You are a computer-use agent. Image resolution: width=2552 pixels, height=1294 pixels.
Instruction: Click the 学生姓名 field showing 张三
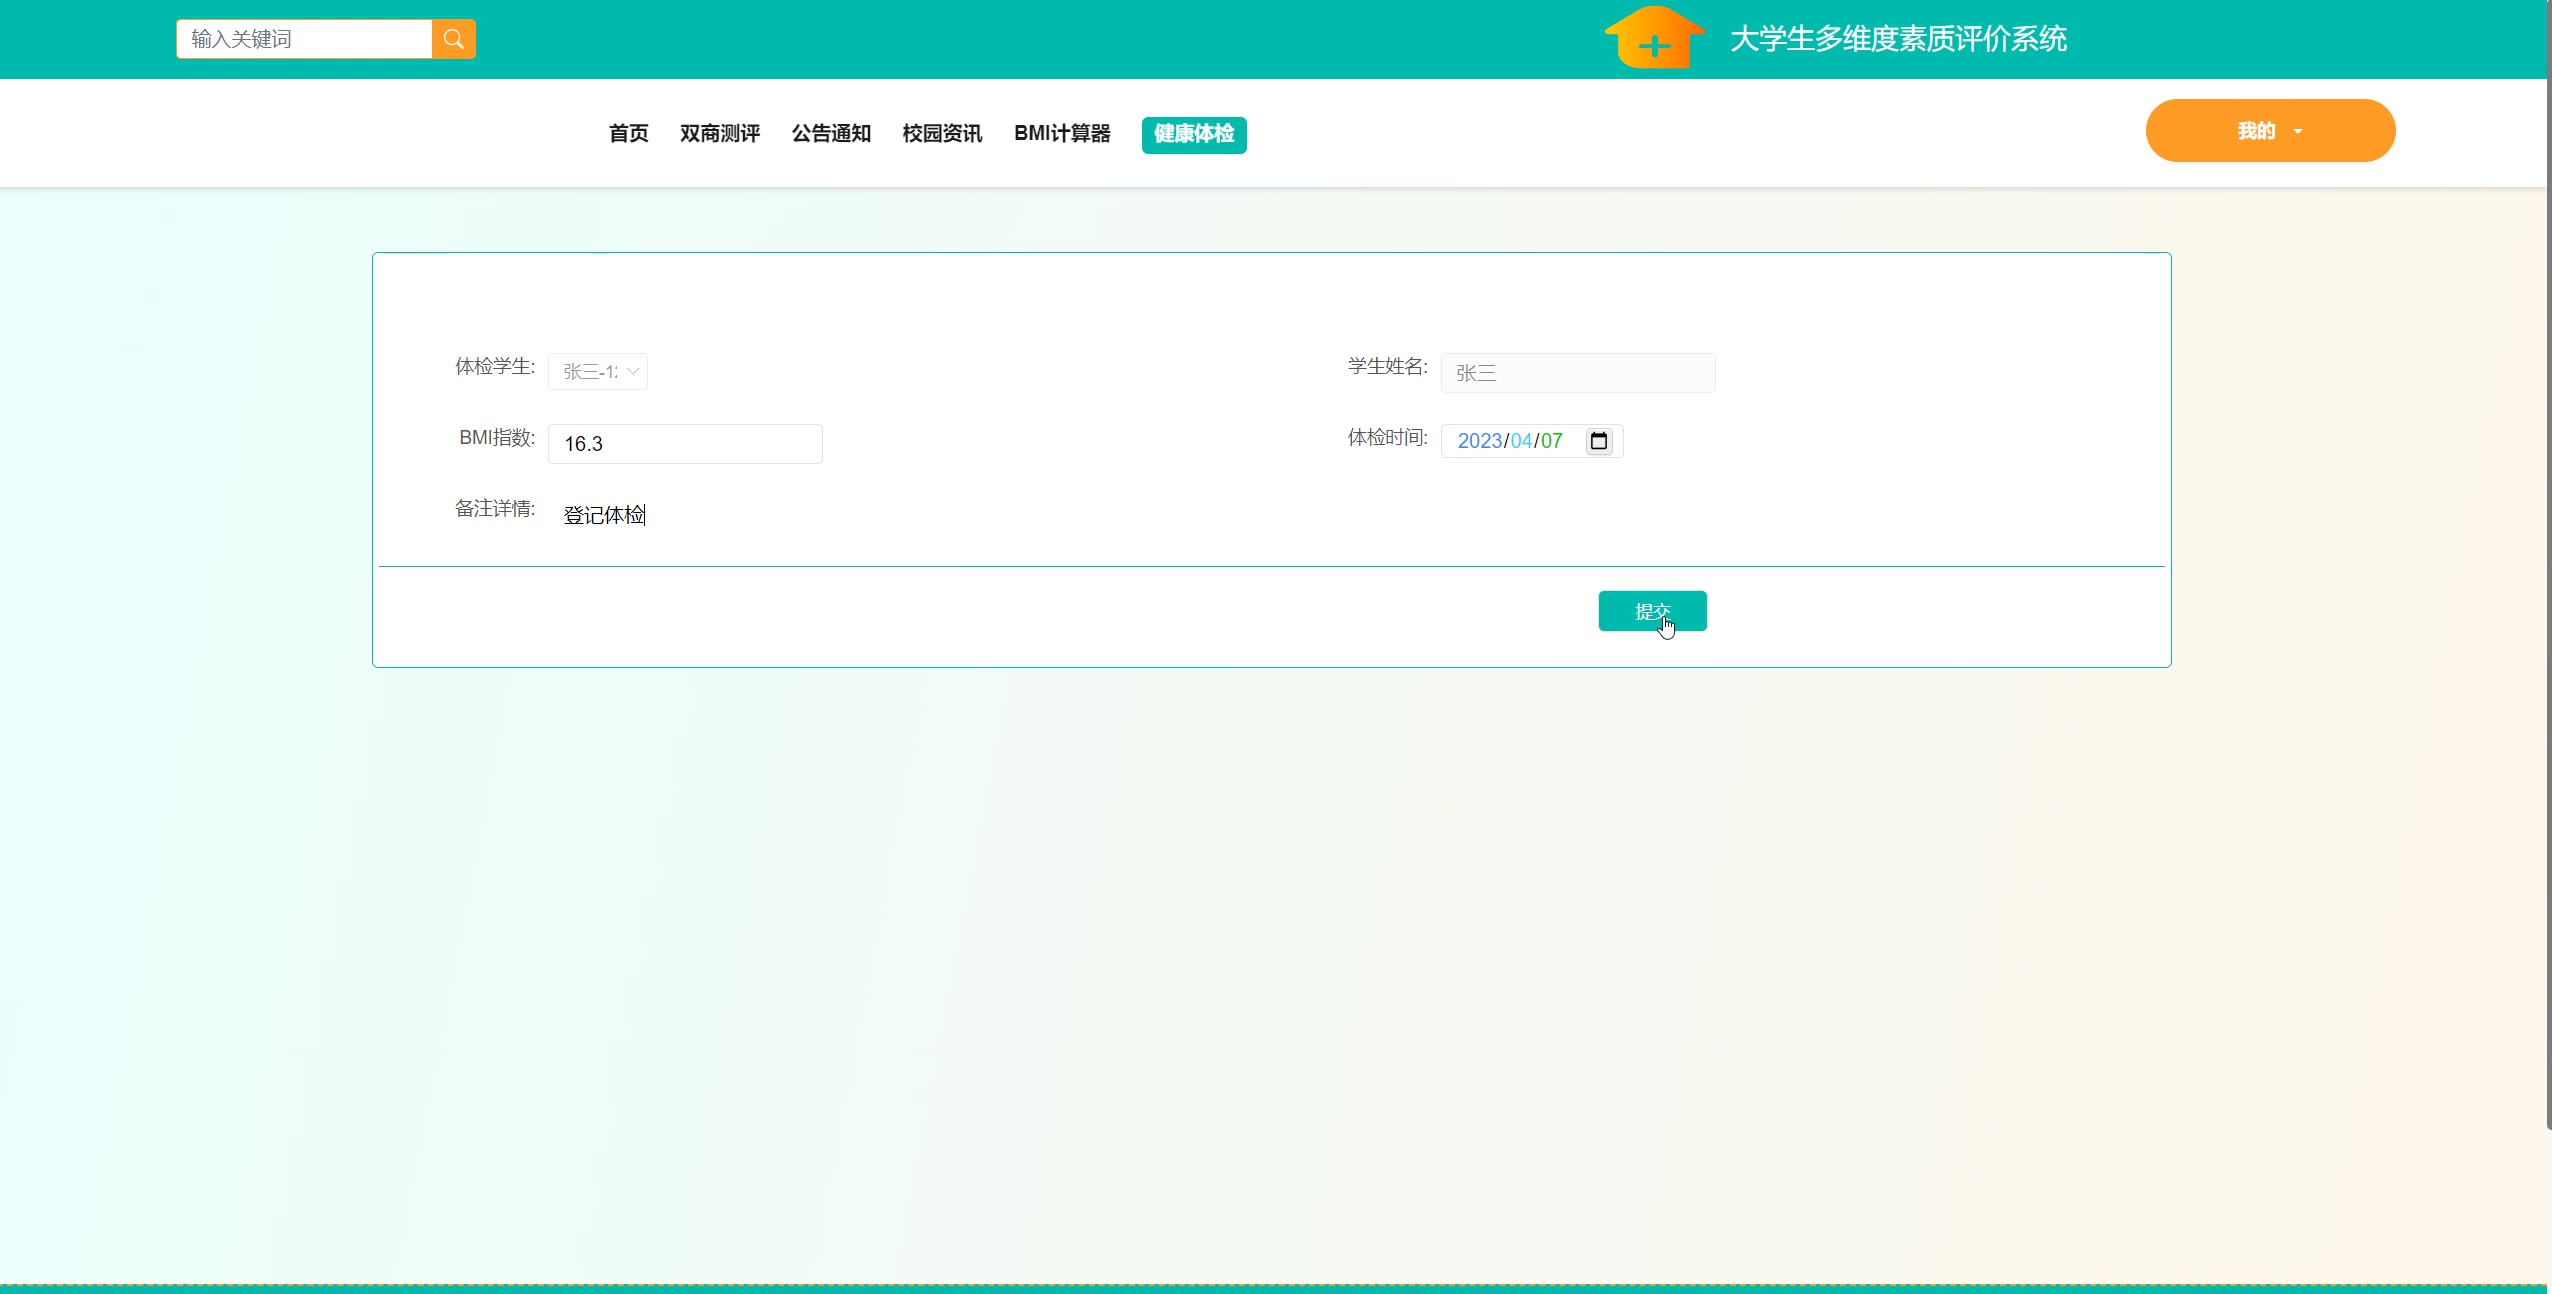coord(1578,373)
